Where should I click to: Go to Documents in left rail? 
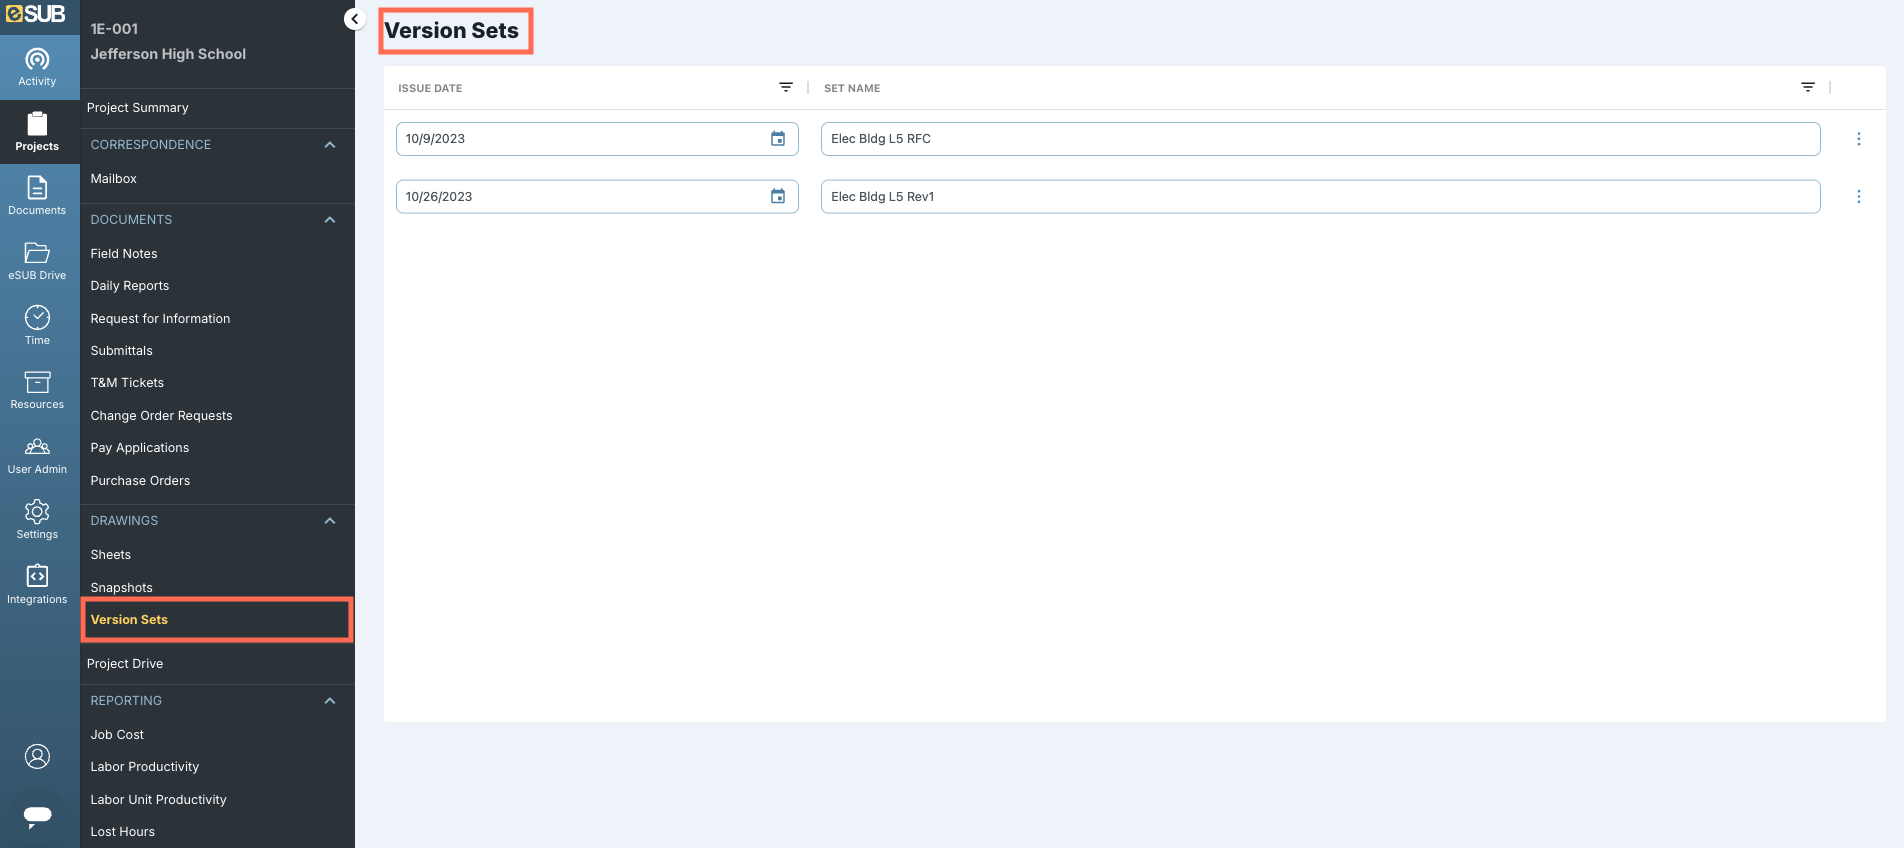[x=38, y=196]
